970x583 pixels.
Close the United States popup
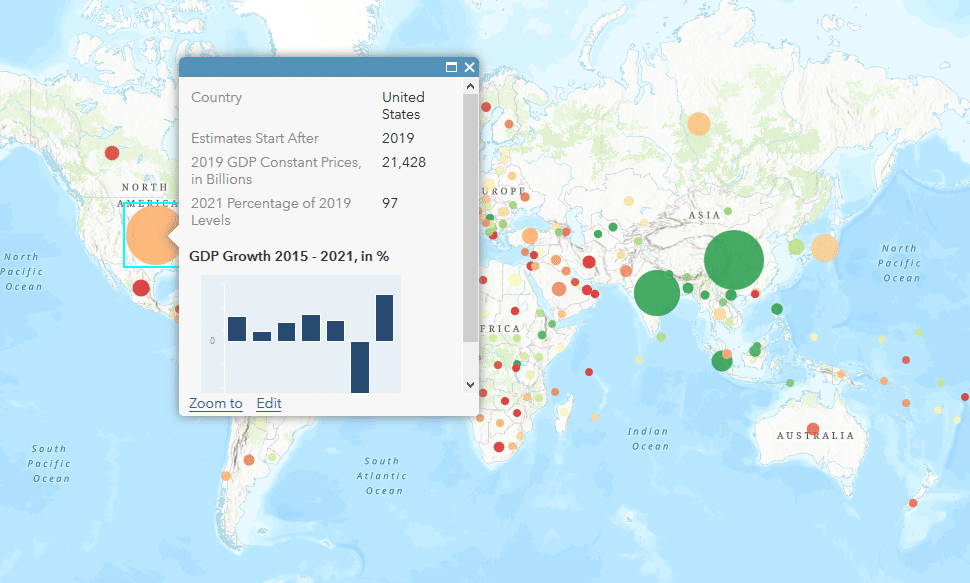coord(470,67)
